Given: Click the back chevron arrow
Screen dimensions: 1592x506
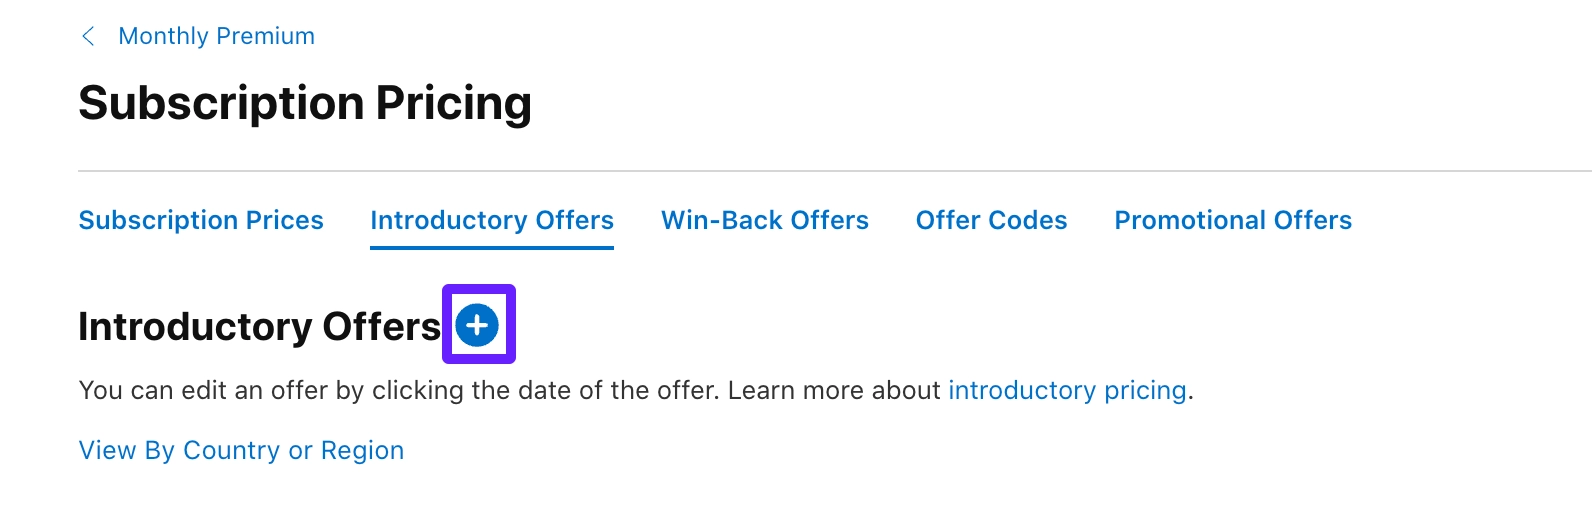Looking at the screenshot, I should (x=88, y=37).
